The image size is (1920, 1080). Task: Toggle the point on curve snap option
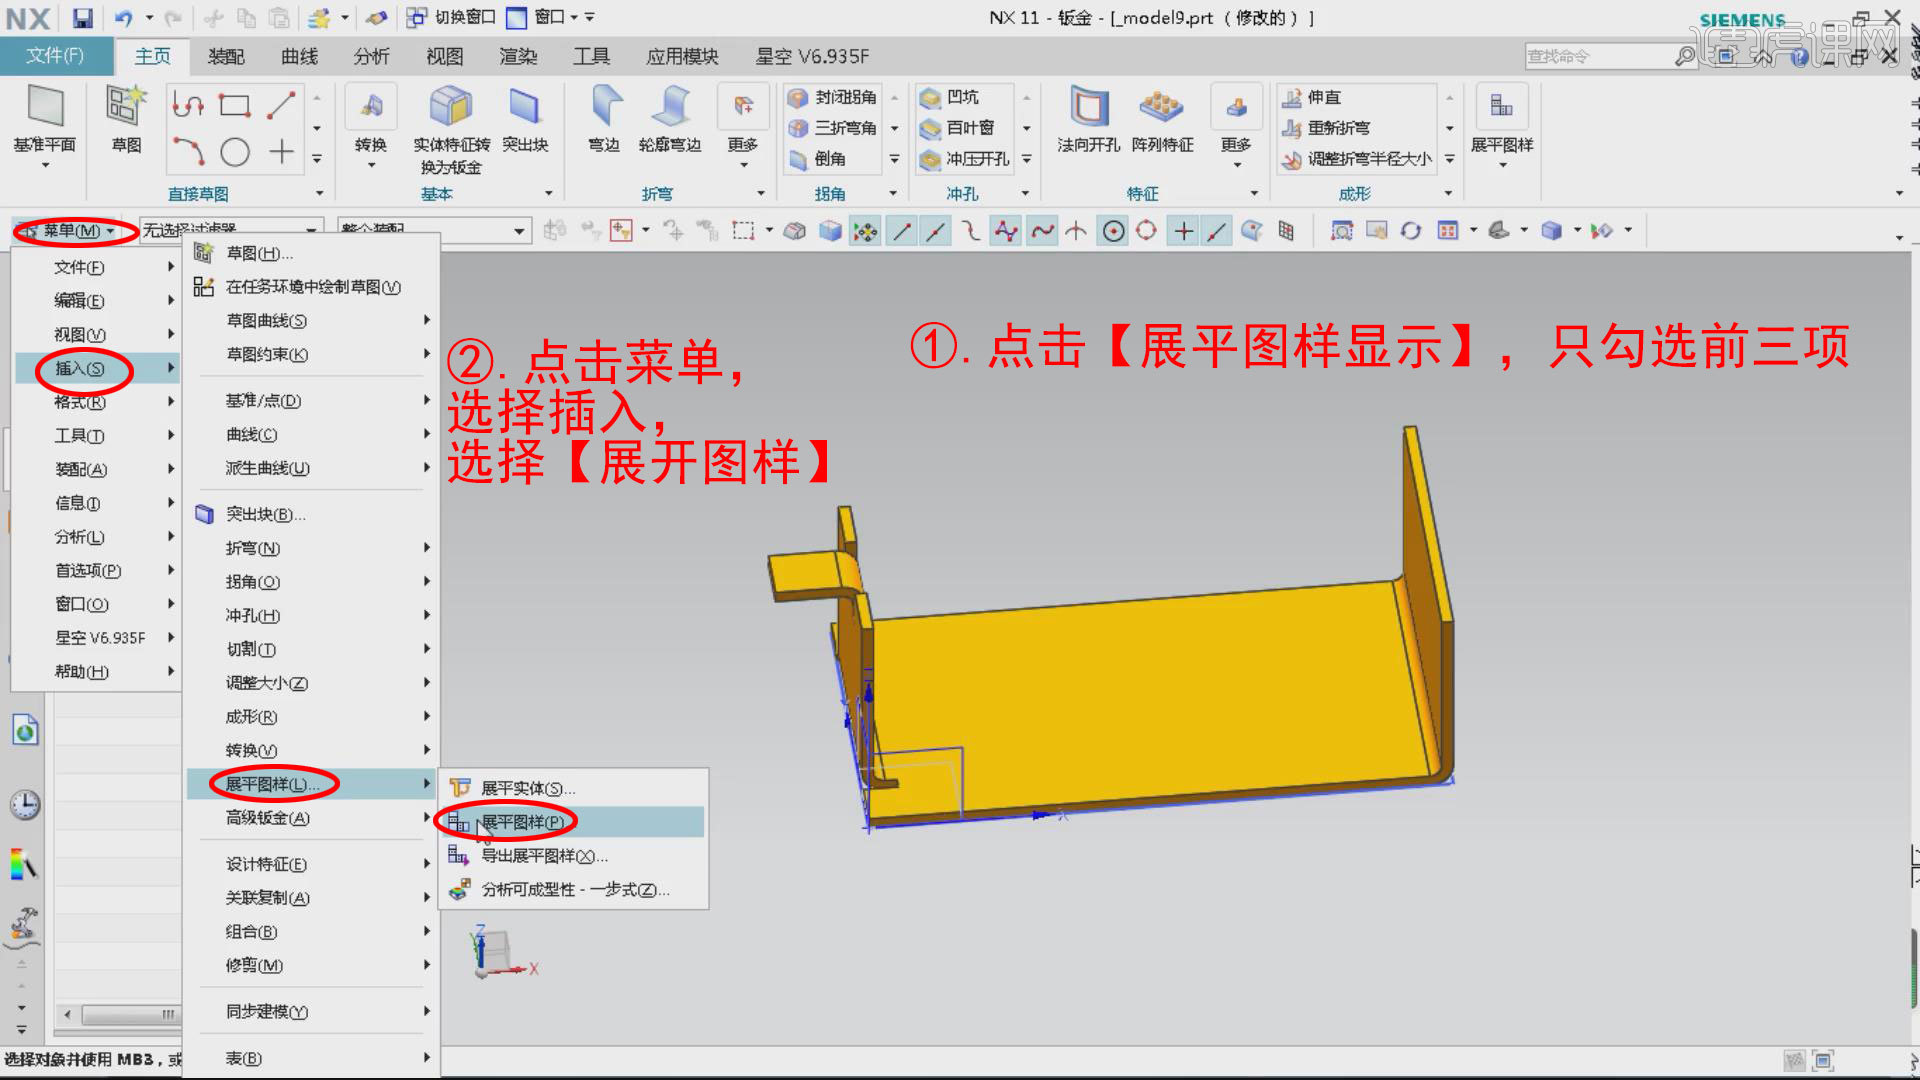tap(1217, 232)
